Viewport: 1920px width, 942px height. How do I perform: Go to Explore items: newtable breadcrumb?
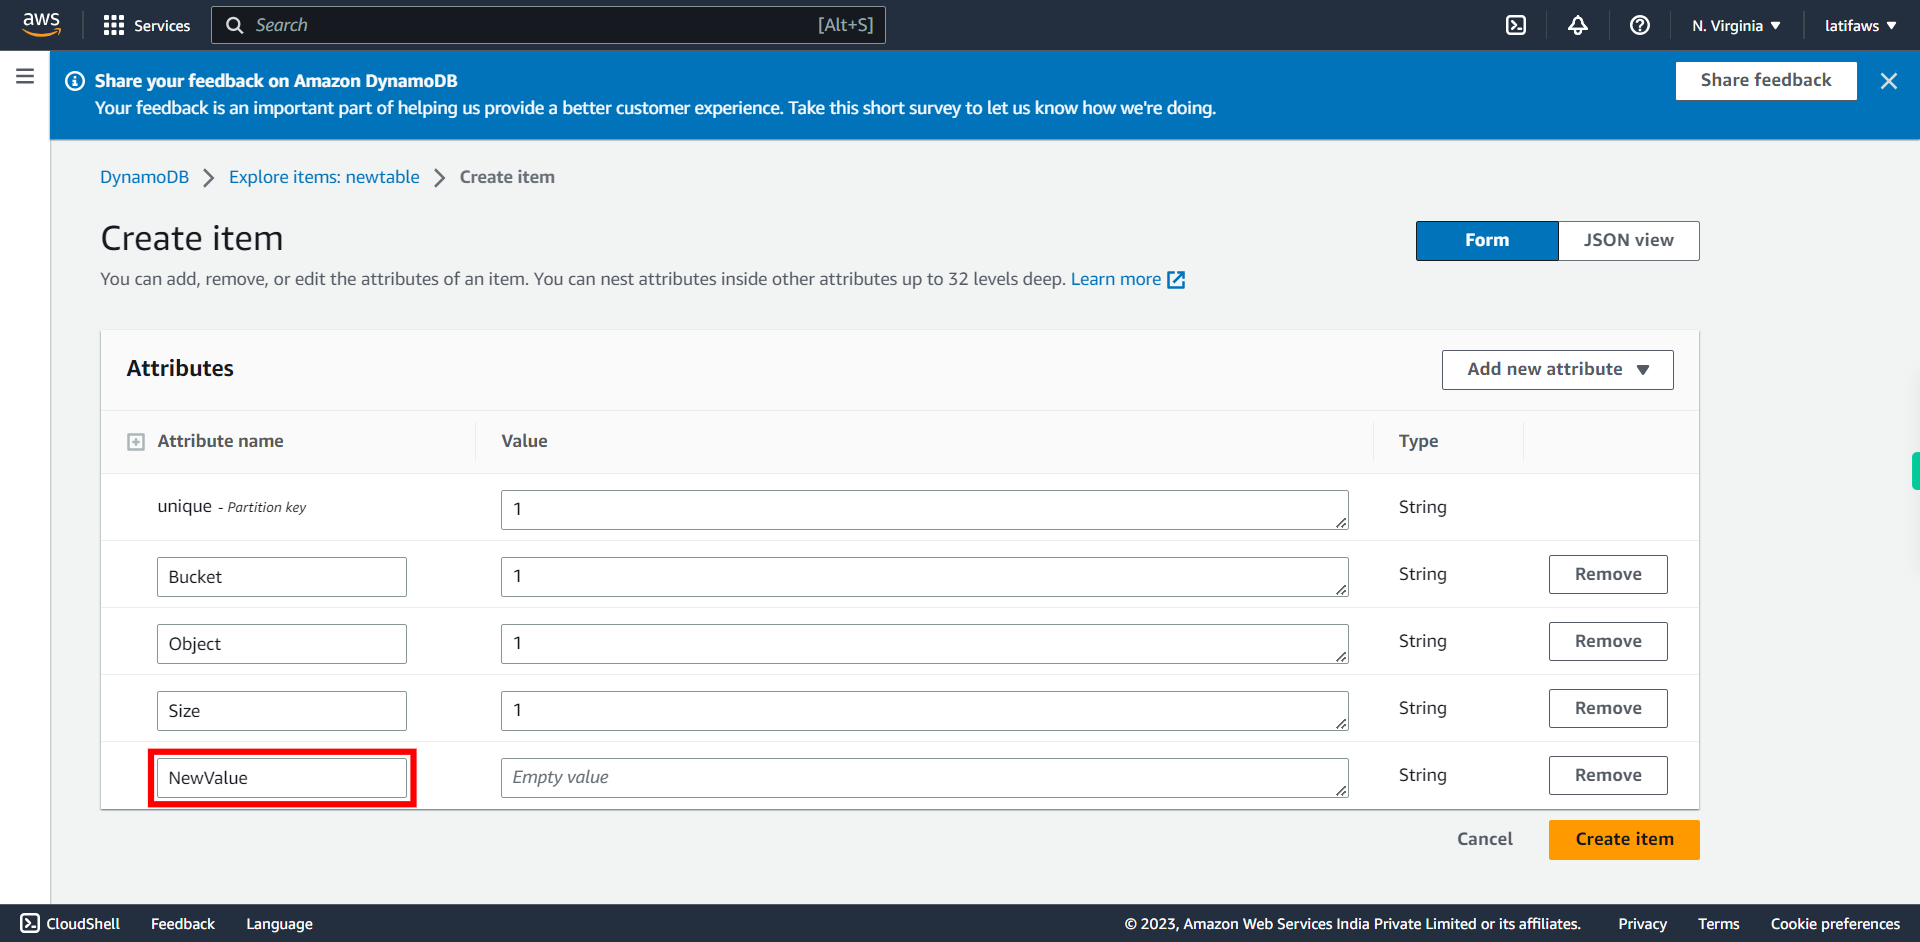click(324, 177)
